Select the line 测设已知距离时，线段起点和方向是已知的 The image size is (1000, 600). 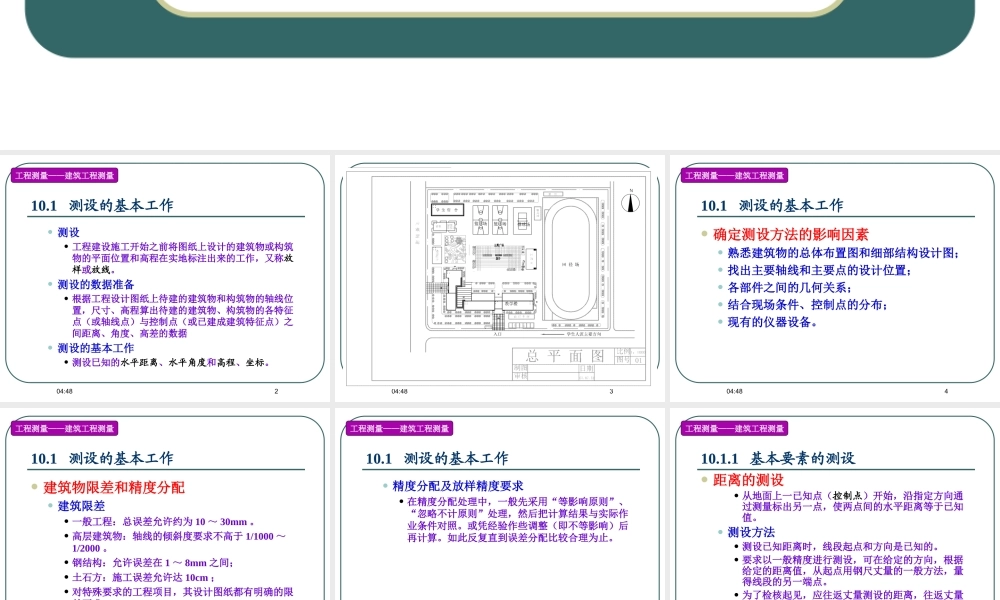pyautogui.click(x=841, y=546)
